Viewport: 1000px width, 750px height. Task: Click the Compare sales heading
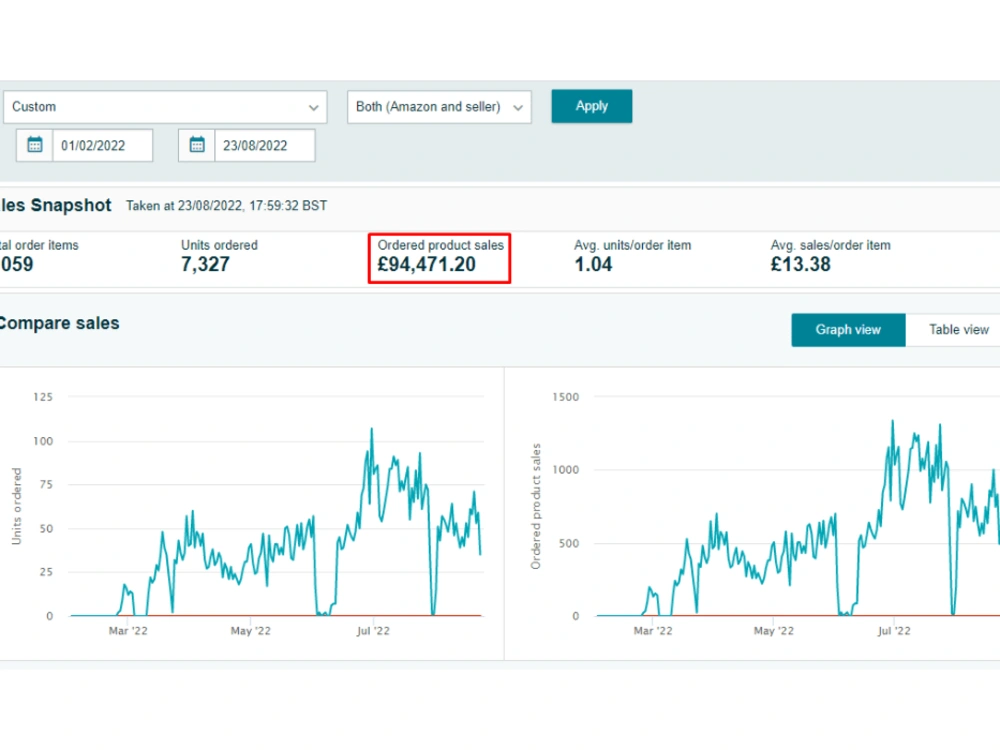click(x=59, y=323)
